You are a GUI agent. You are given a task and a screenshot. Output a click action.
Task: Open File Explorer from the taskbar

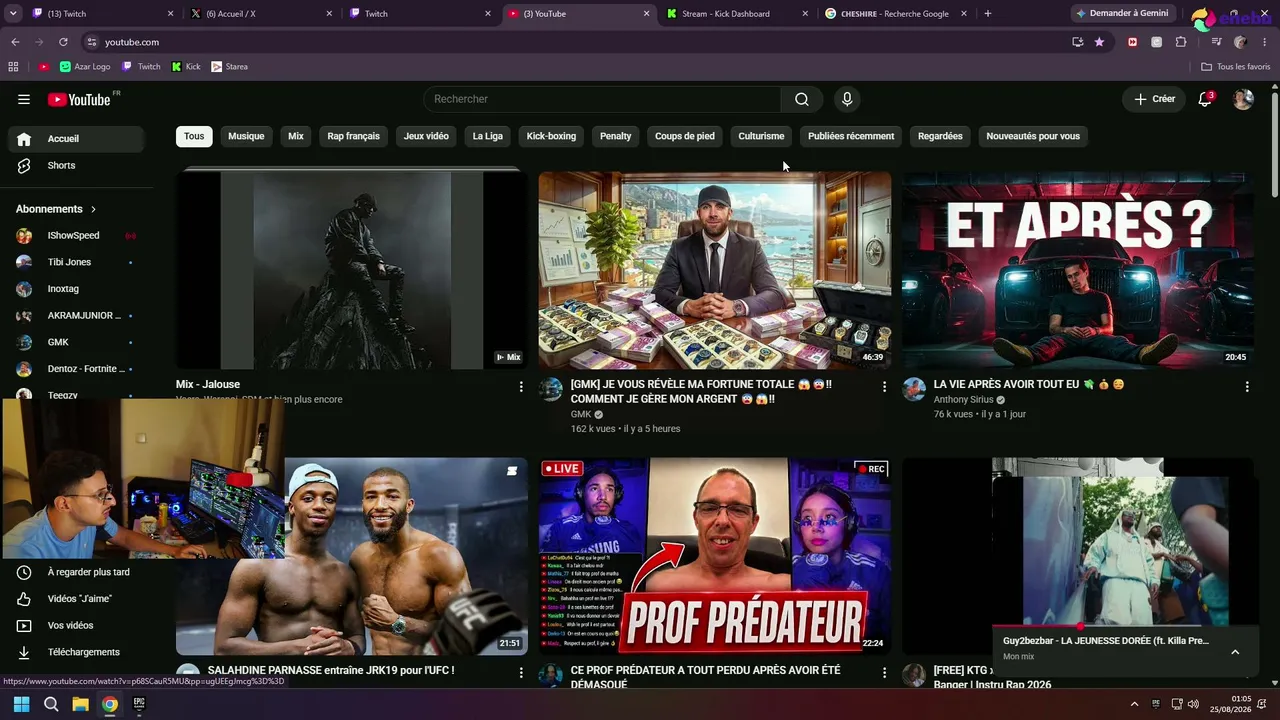(80, 704)
